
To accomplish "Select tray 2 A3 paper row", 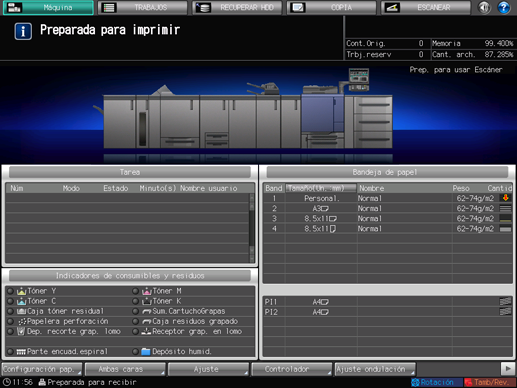I will 388,209.
